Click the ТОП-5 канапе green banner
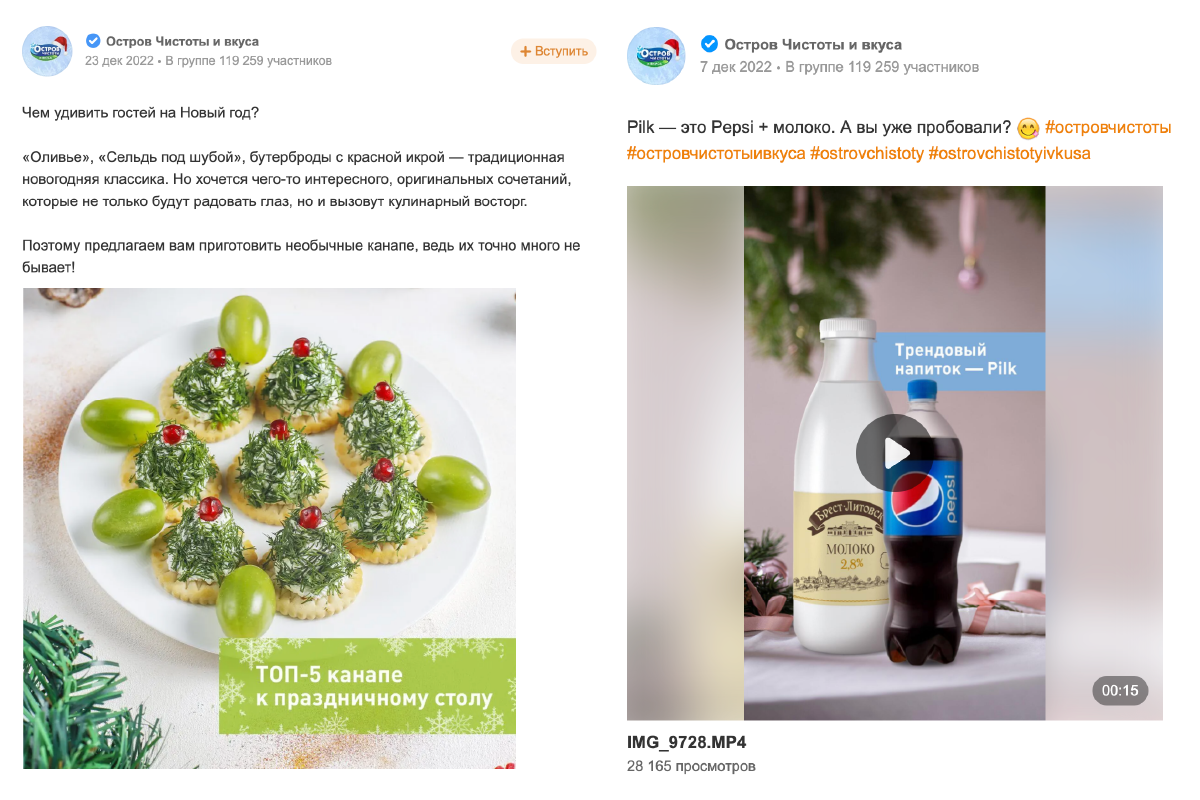Screen dimensions: 1200x800 [x=368, y=686]
